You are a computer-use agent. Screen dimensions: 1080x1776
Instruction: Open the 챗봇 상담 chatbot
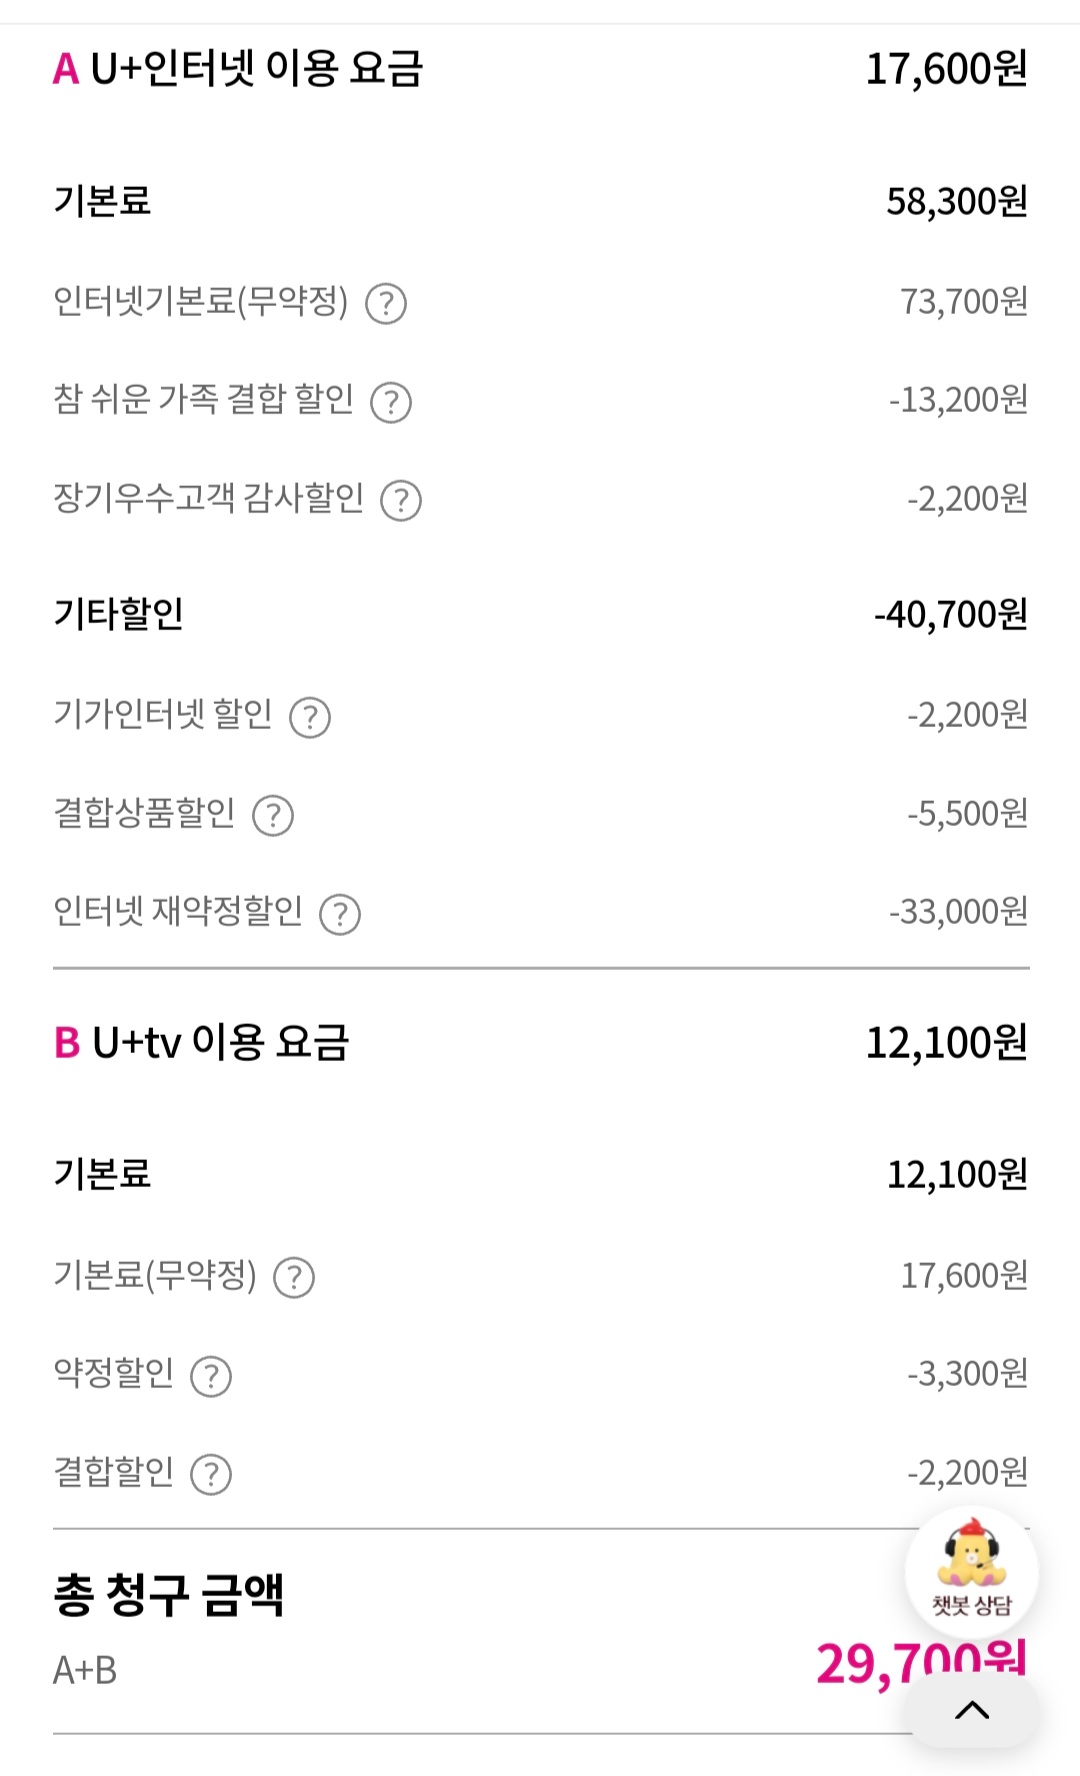(x=971, y=1571)
